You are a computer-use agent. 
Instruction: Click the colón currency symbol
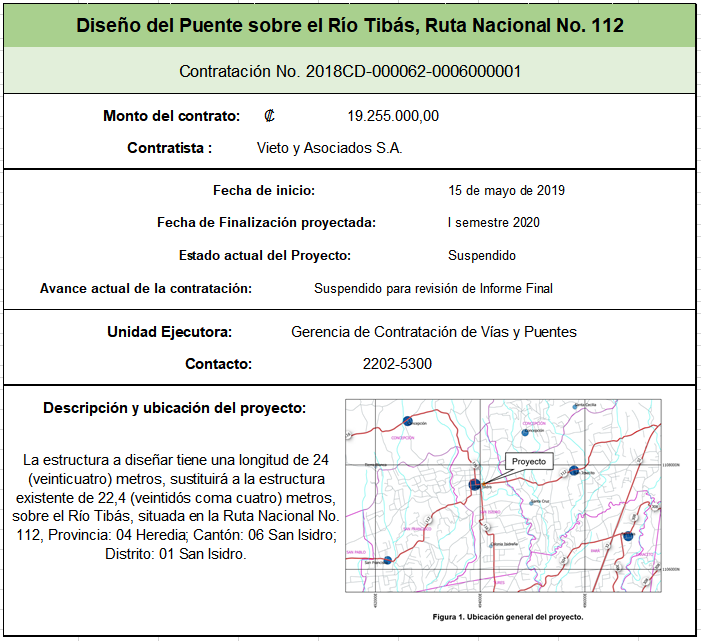pos(269,116)
